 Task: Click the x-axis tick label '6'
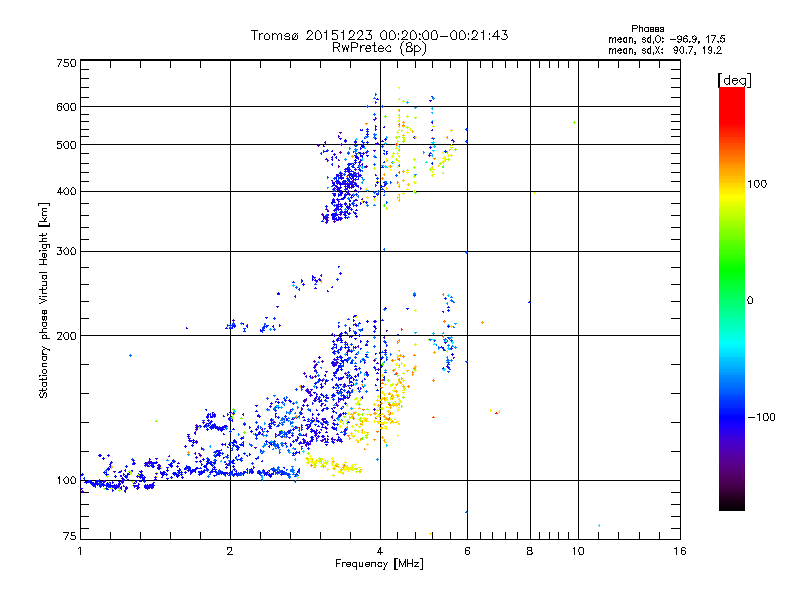click(x=467, y=551)
